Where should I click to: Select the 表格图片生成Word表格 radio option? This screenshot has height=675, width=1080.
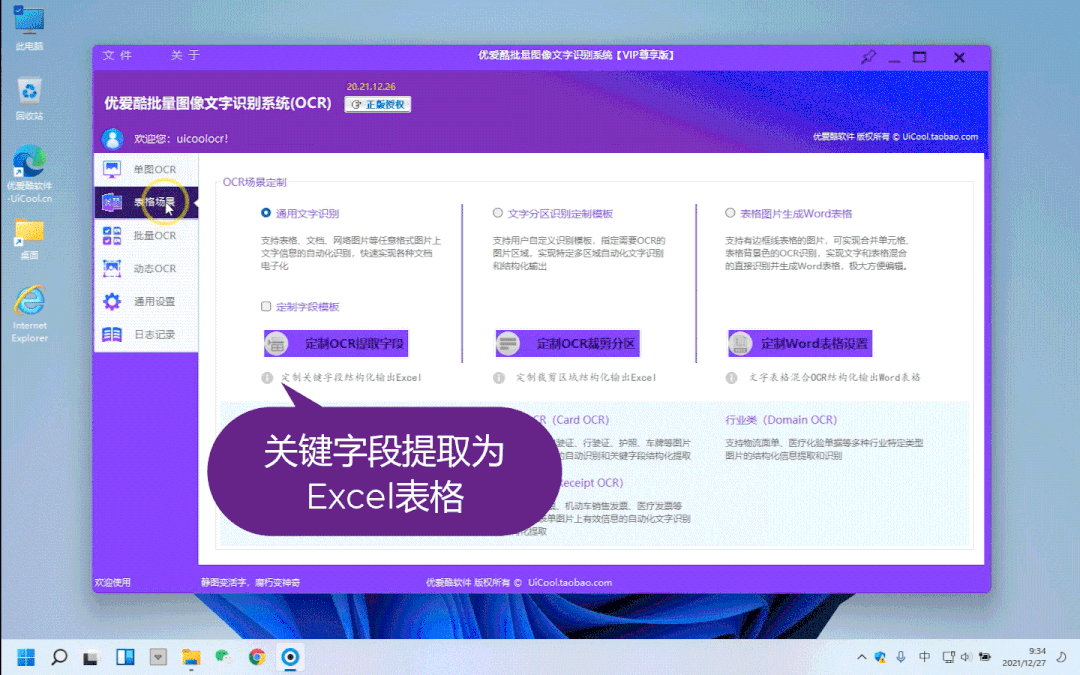click(730, 214)
